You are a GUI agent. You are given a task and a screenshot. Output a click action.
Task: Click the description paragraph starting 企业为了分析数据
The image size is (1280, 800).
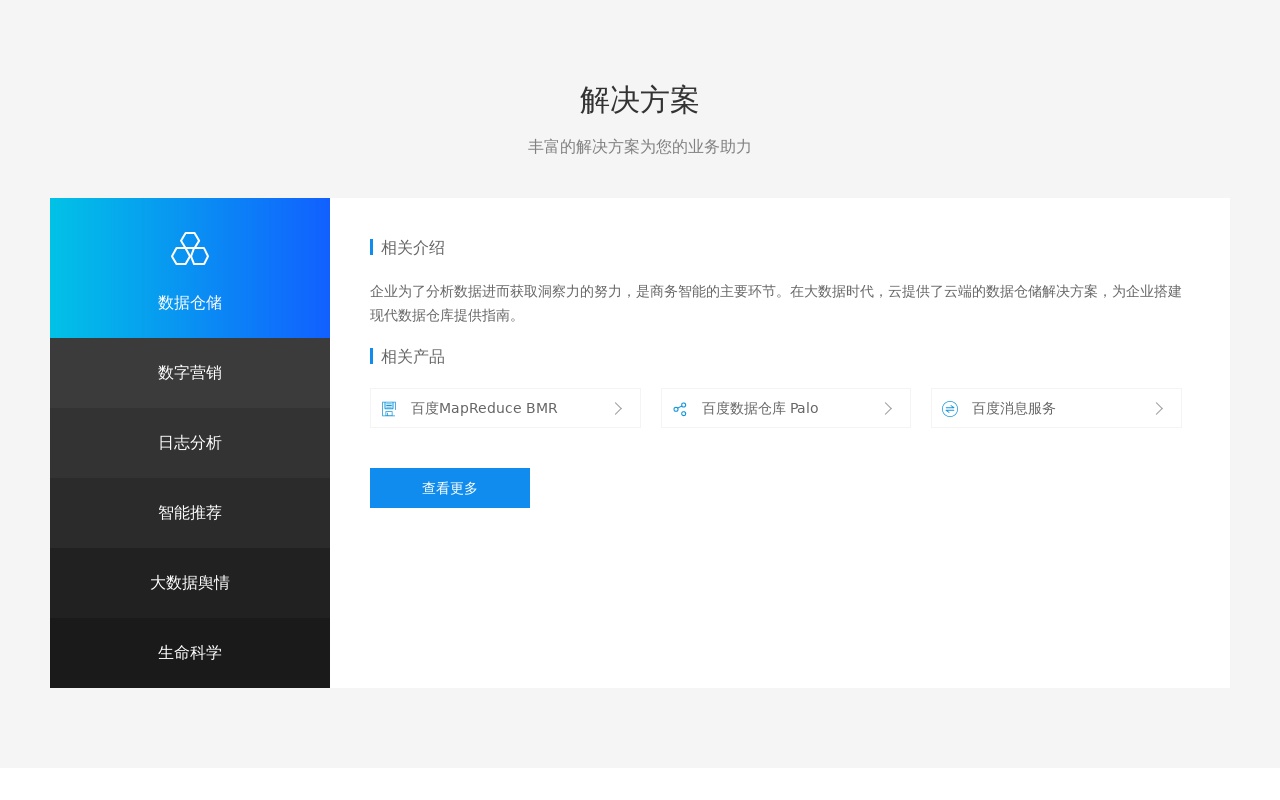click(x=776, y=303)
